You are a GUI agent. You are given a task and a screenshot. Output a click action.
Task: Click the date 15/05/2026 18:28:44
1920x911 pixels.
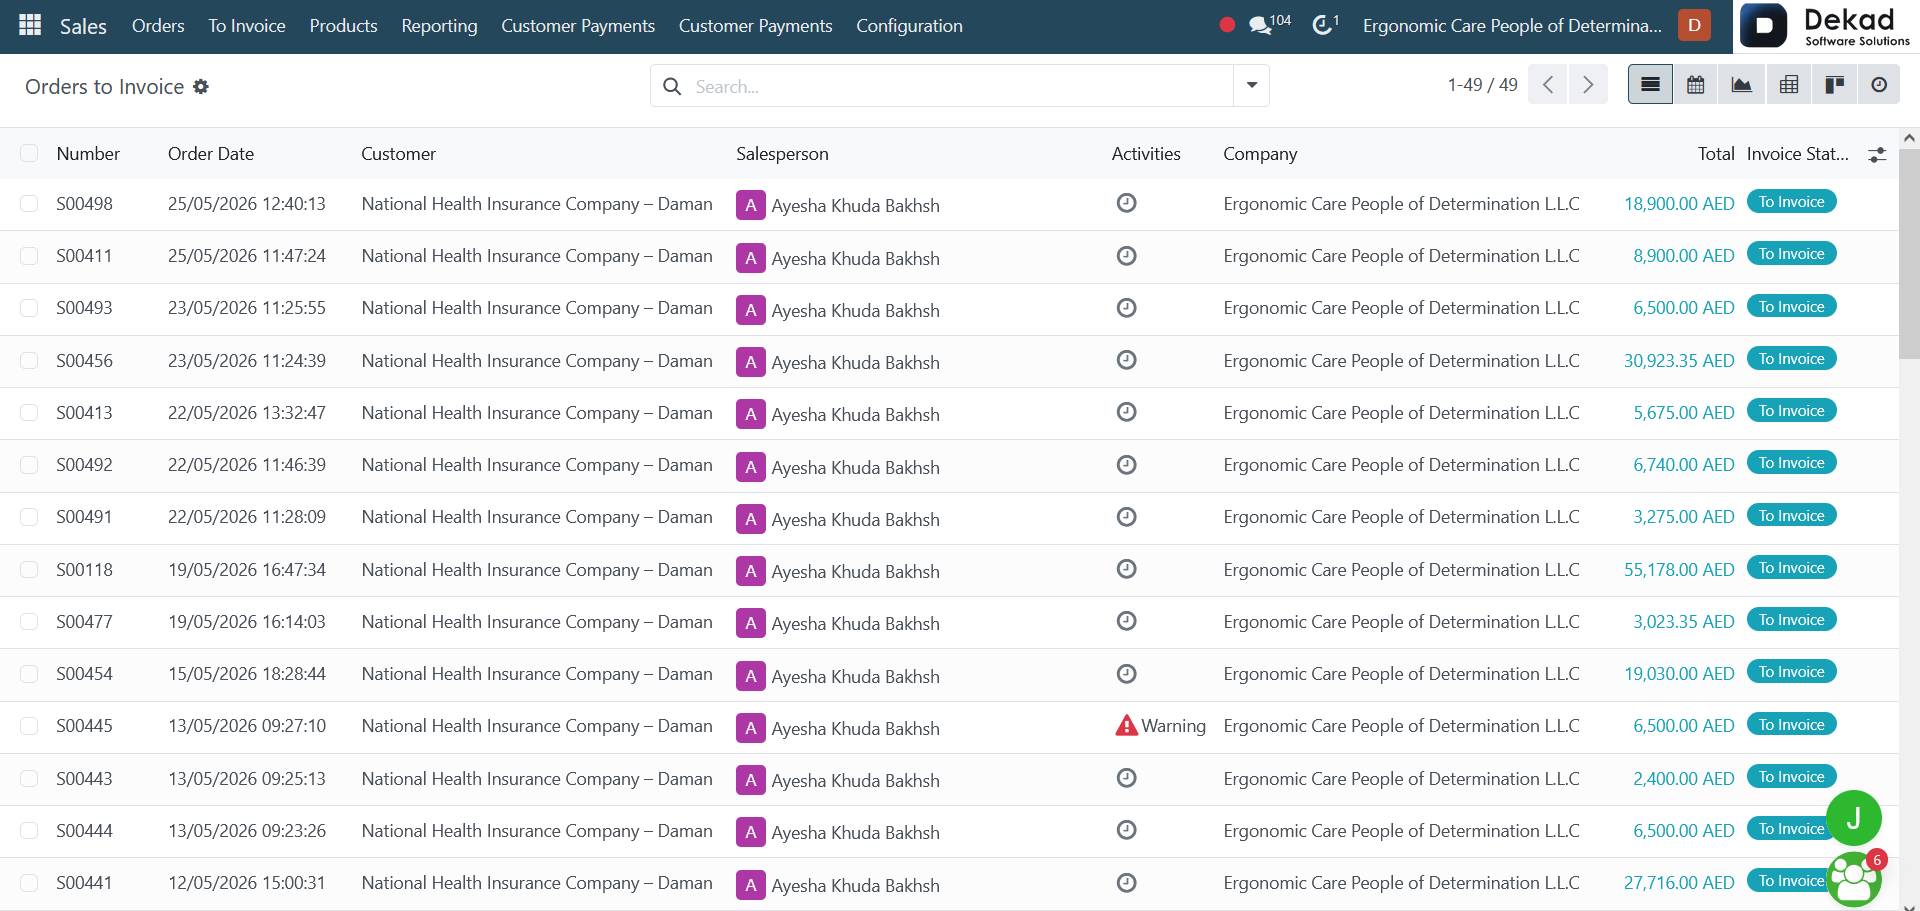click(x=247, y=674)
